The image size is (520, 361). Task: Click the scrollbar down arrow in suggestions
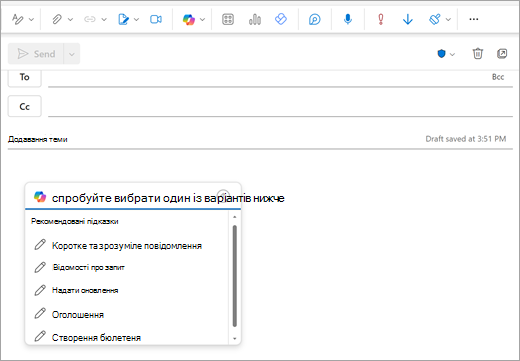(x=235, y=339)
